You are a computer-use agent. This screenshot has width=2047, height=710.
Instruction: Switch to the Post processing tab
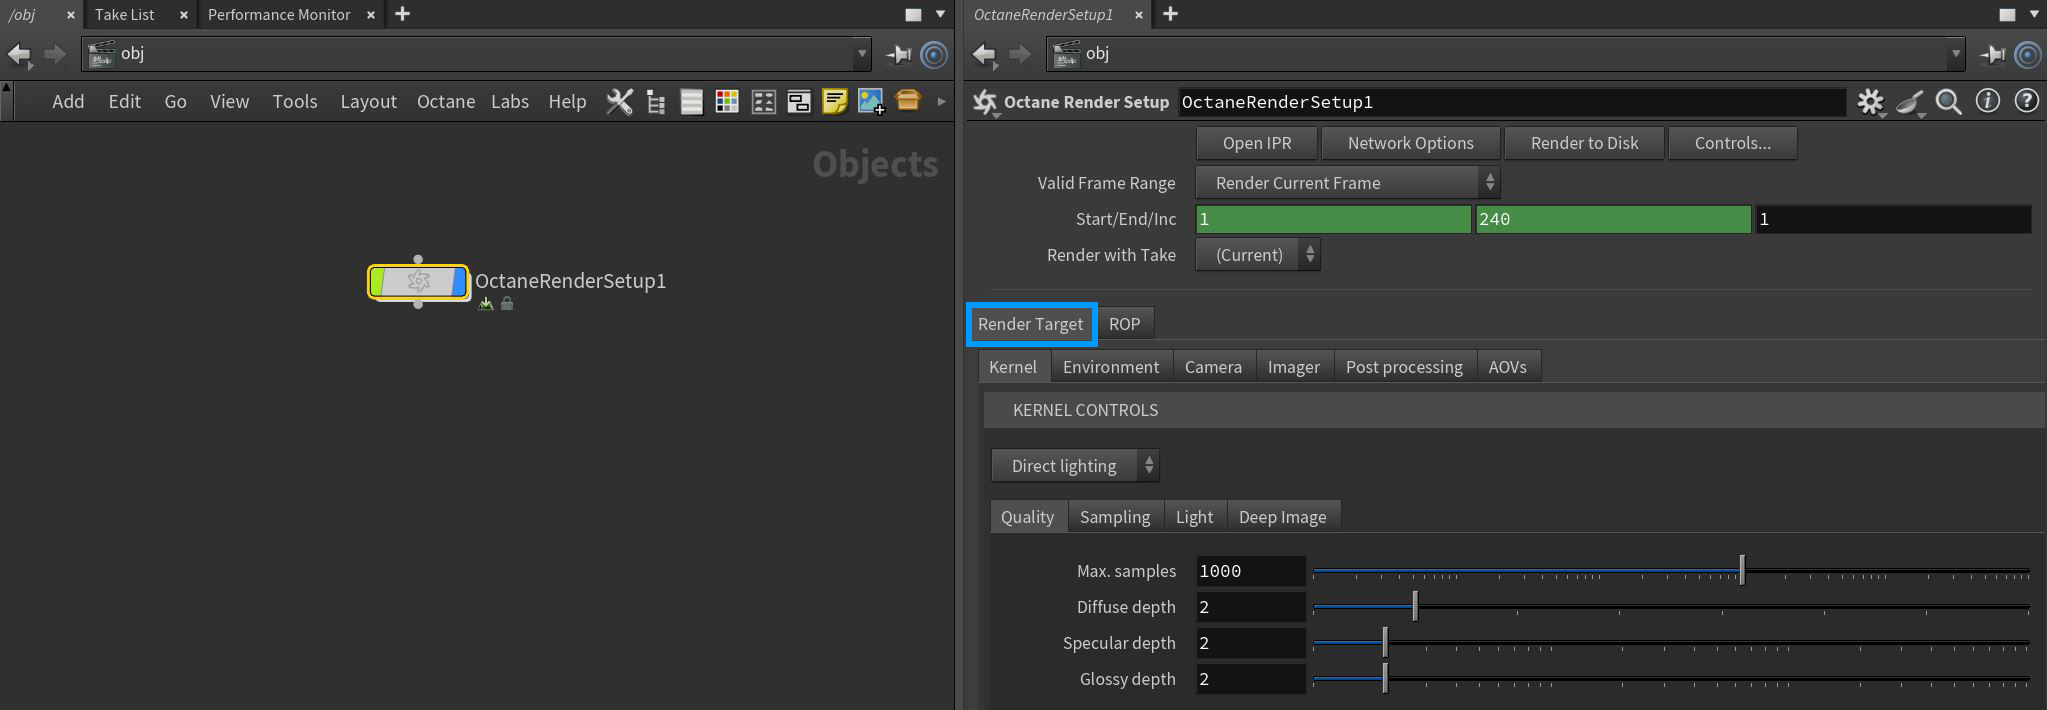click(1403, 367)
